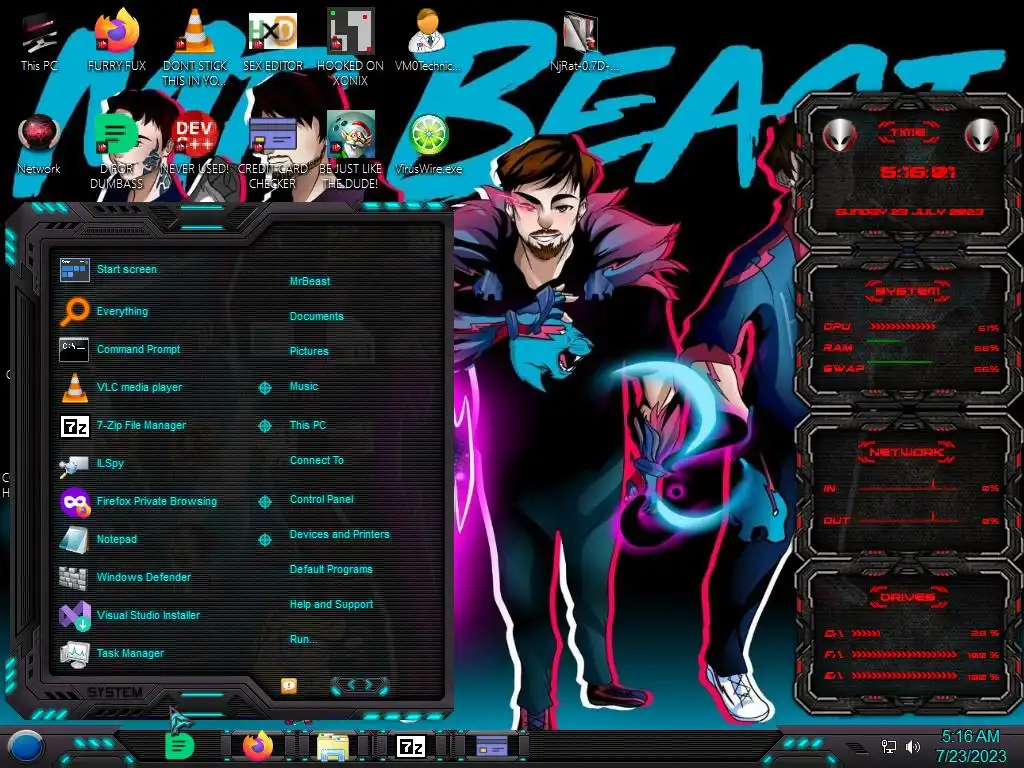Viewport: 1024px width, 768px height.
Task: Open Pictures from the start menu
Action: tap(309, 351)
